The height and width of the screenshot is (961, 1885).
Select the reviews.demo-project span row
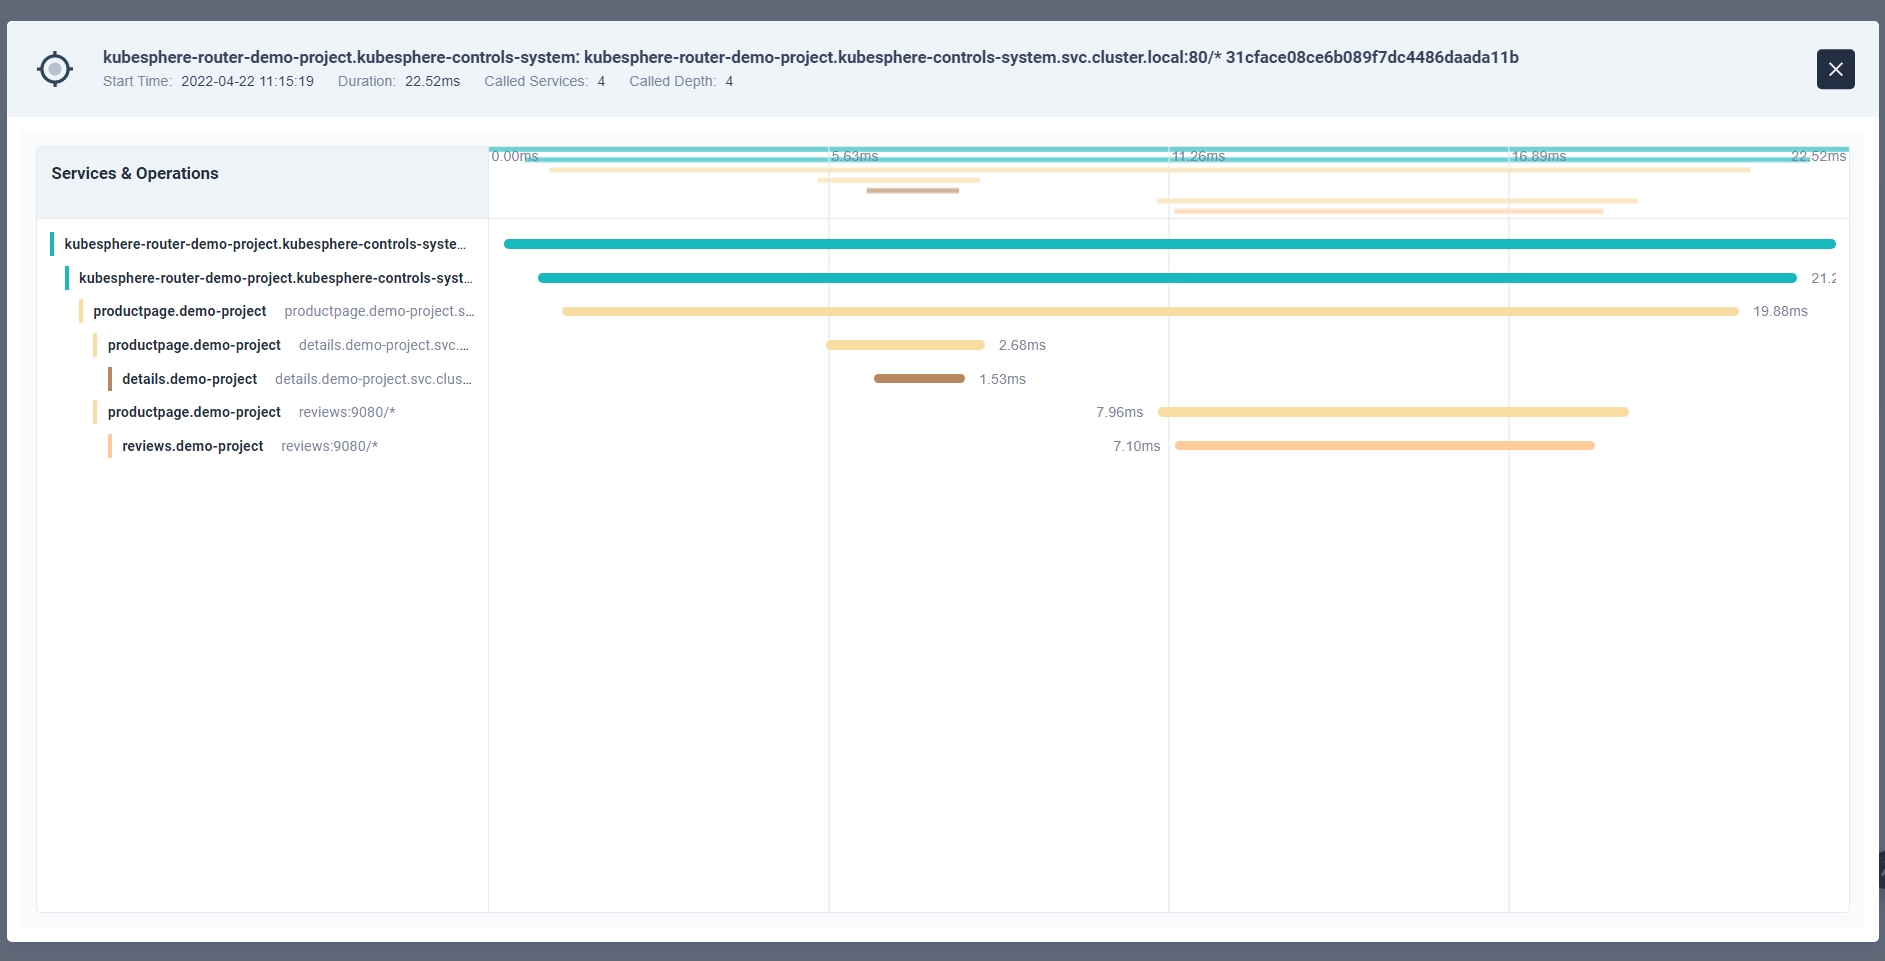[250, 446]
